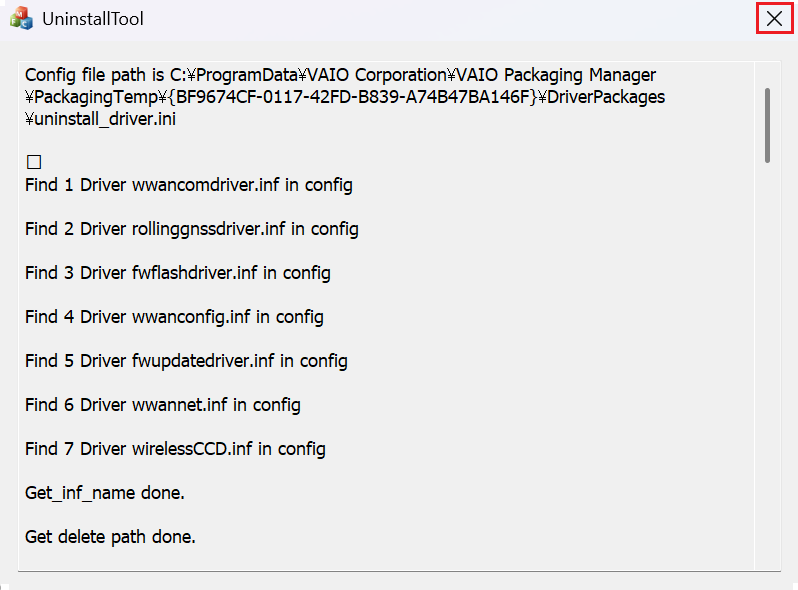
Task: Select the wwannet.inf log line
Action: point(162,405)
